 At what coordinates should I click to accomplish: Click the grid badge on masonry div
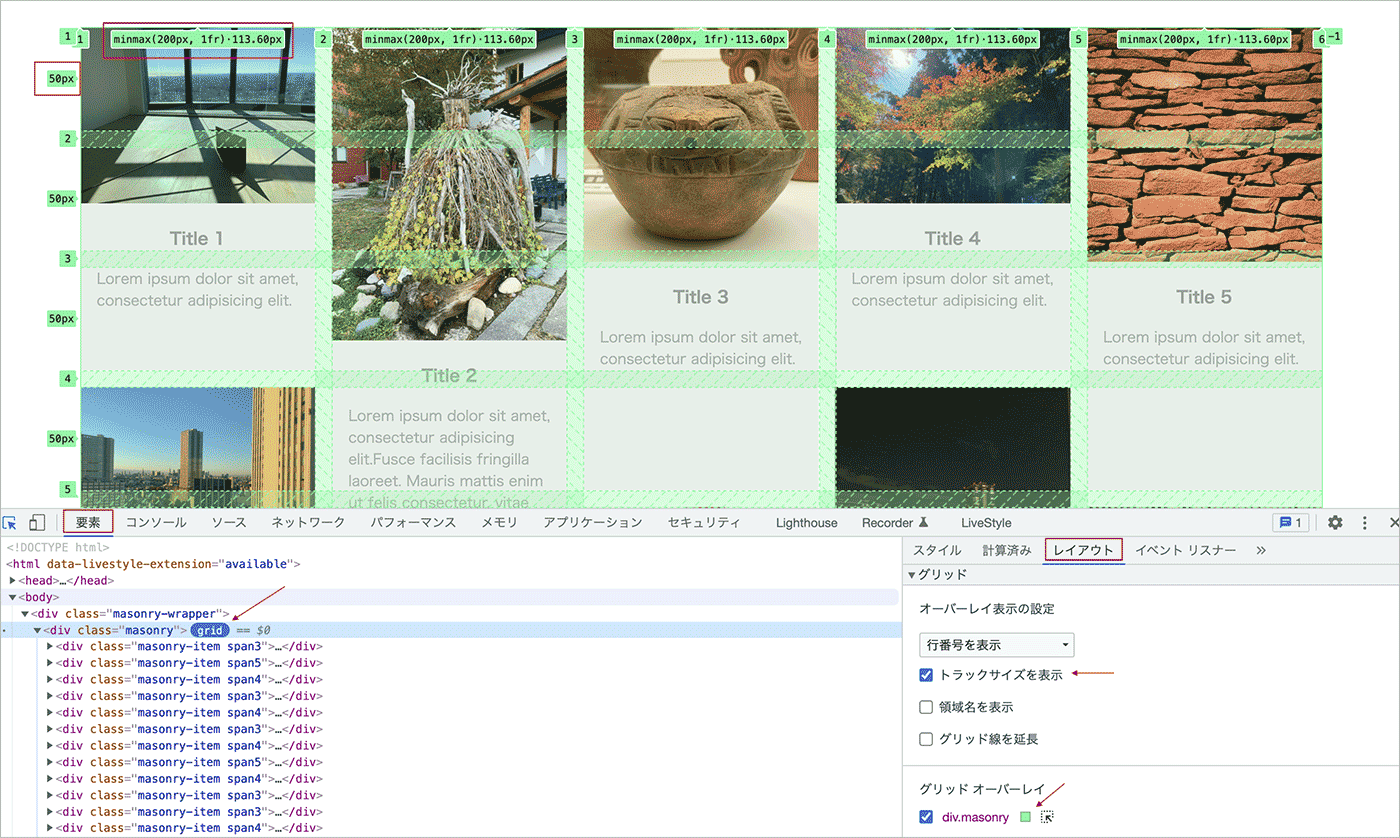(210, 631)
